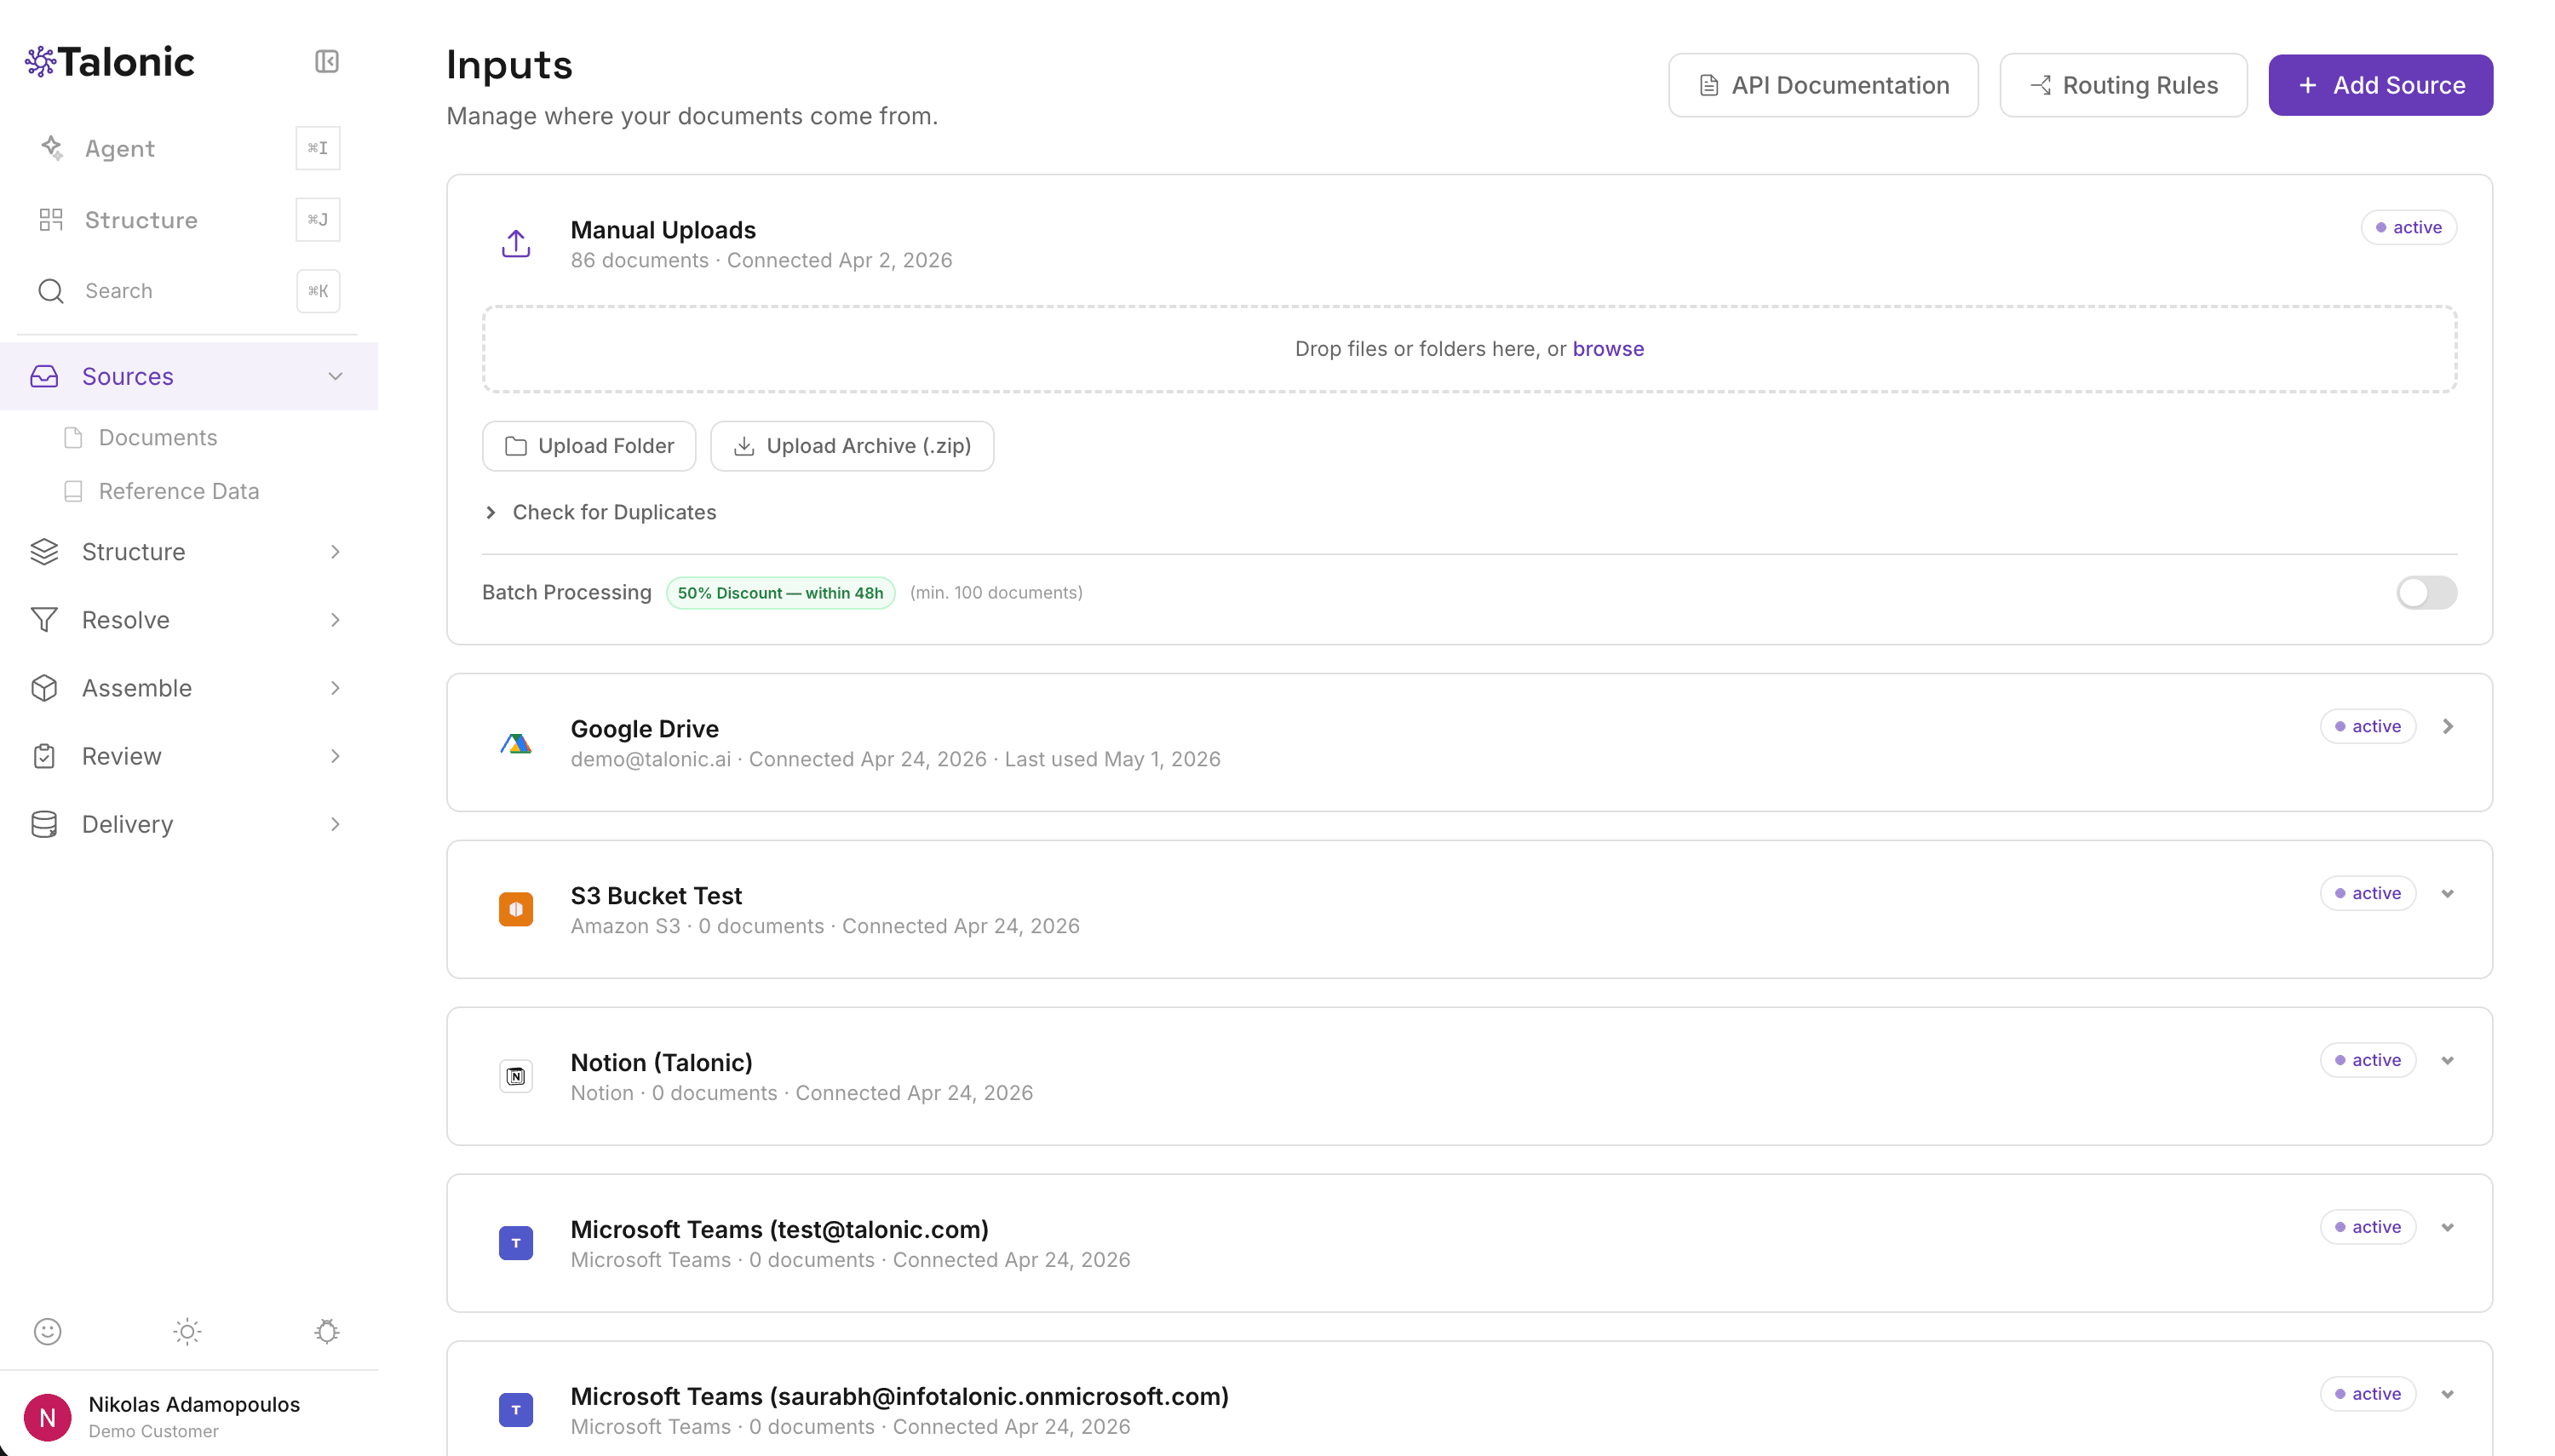The image size is (2555, 1456).
Task: Click the Manual Uploads active badge
Action: [x=2408, y=228]
